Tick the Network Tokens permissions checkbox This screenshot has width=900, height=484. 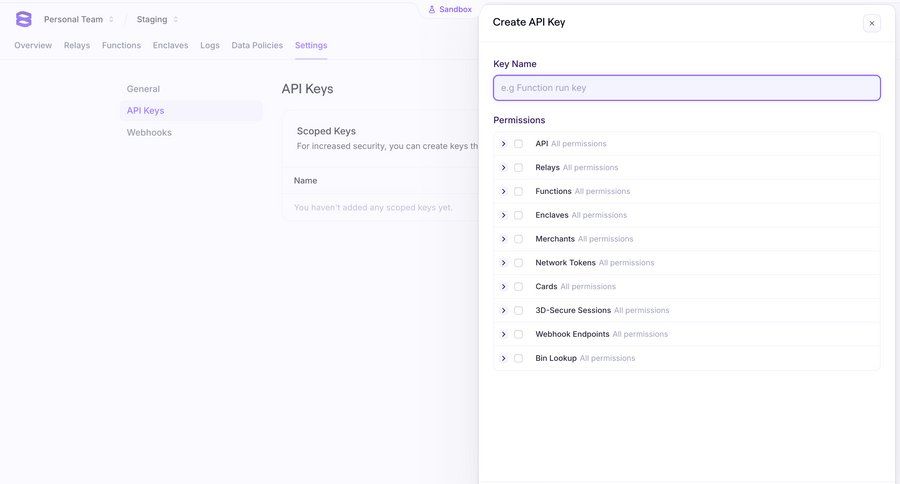(518, 263)
